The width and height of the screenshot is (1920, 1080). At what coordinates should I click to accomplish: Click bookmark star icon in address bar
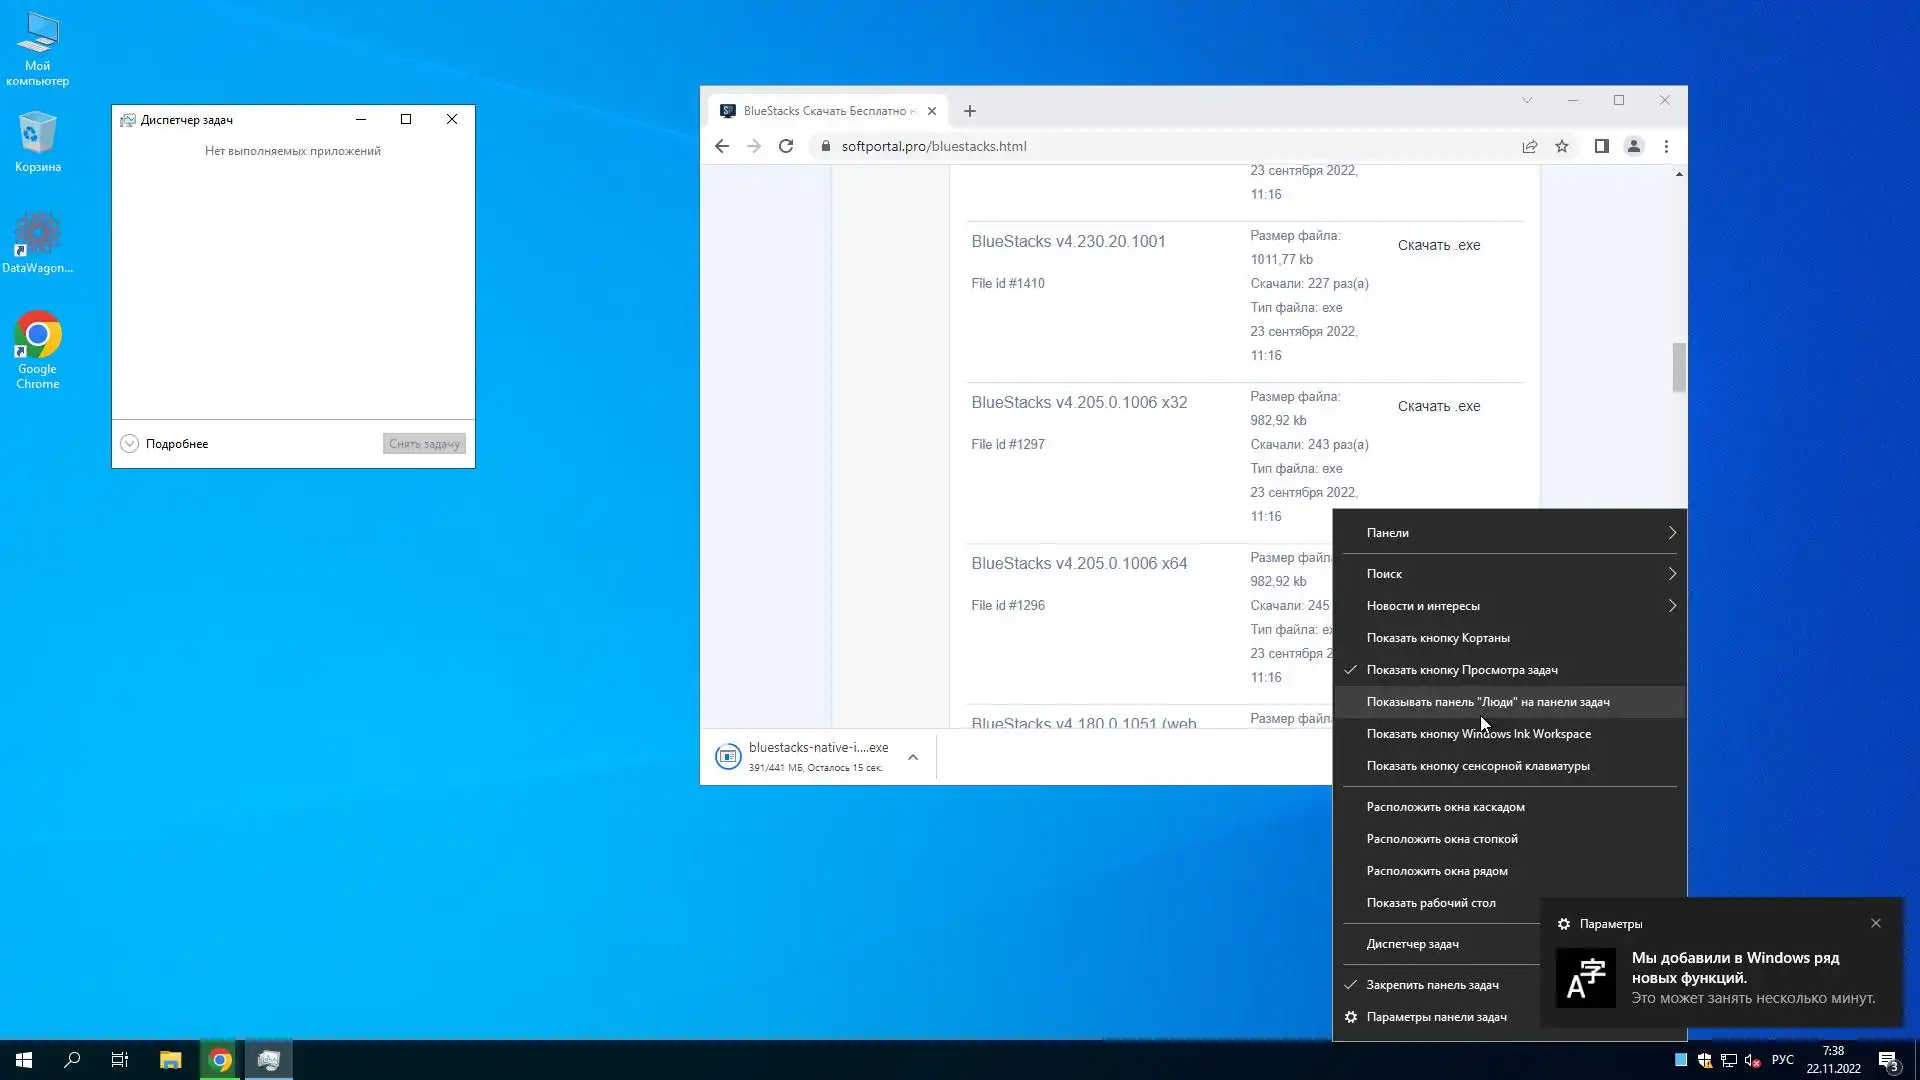[x=1562, y=146]
